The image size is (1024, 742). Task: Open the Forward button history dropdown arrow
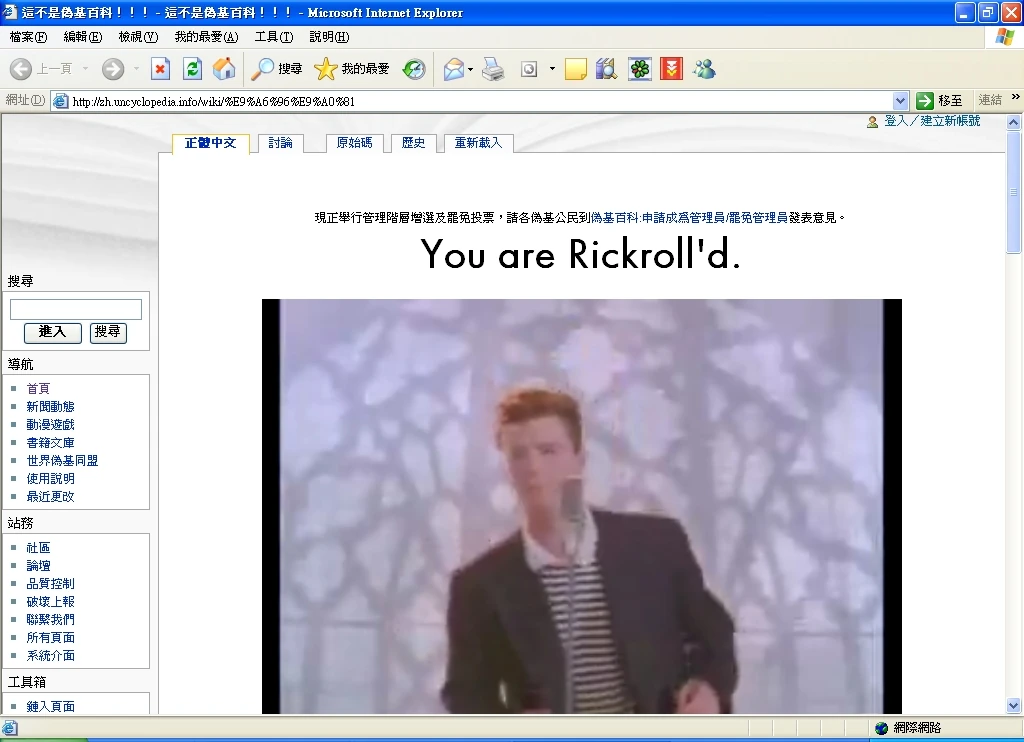(x=136, y=69)
